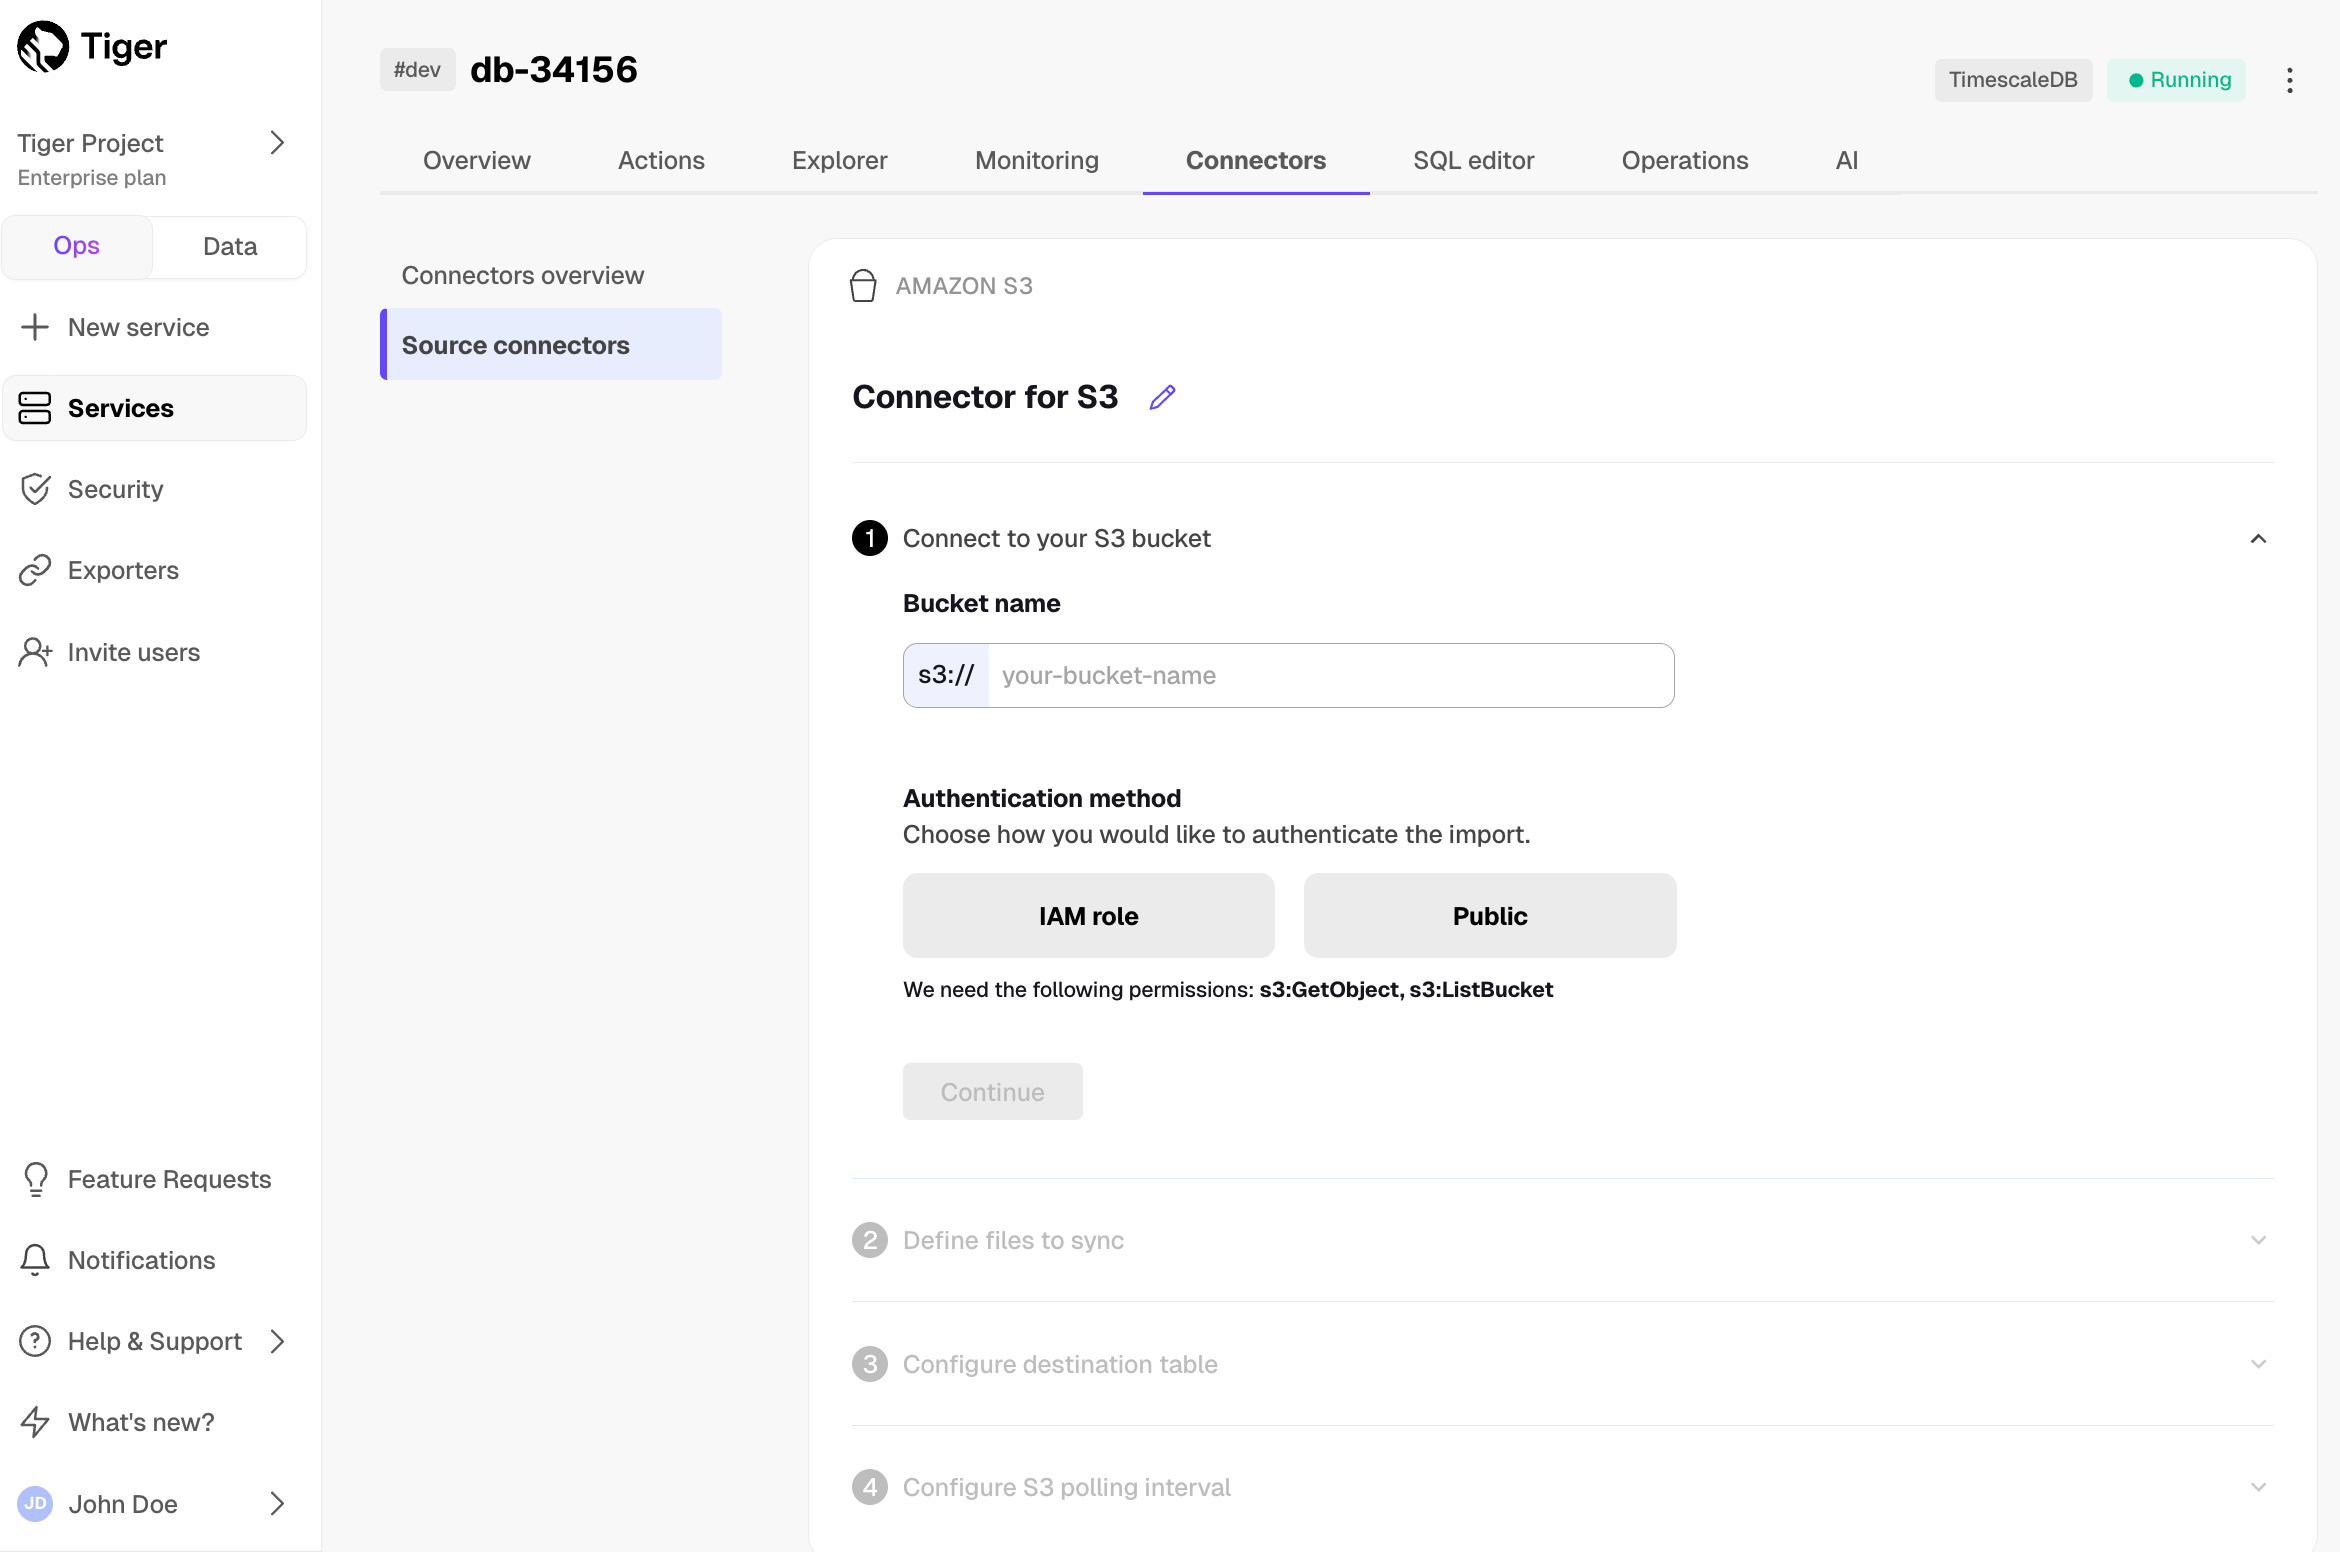Switch to the SQL editor tab

point(1473,160)
